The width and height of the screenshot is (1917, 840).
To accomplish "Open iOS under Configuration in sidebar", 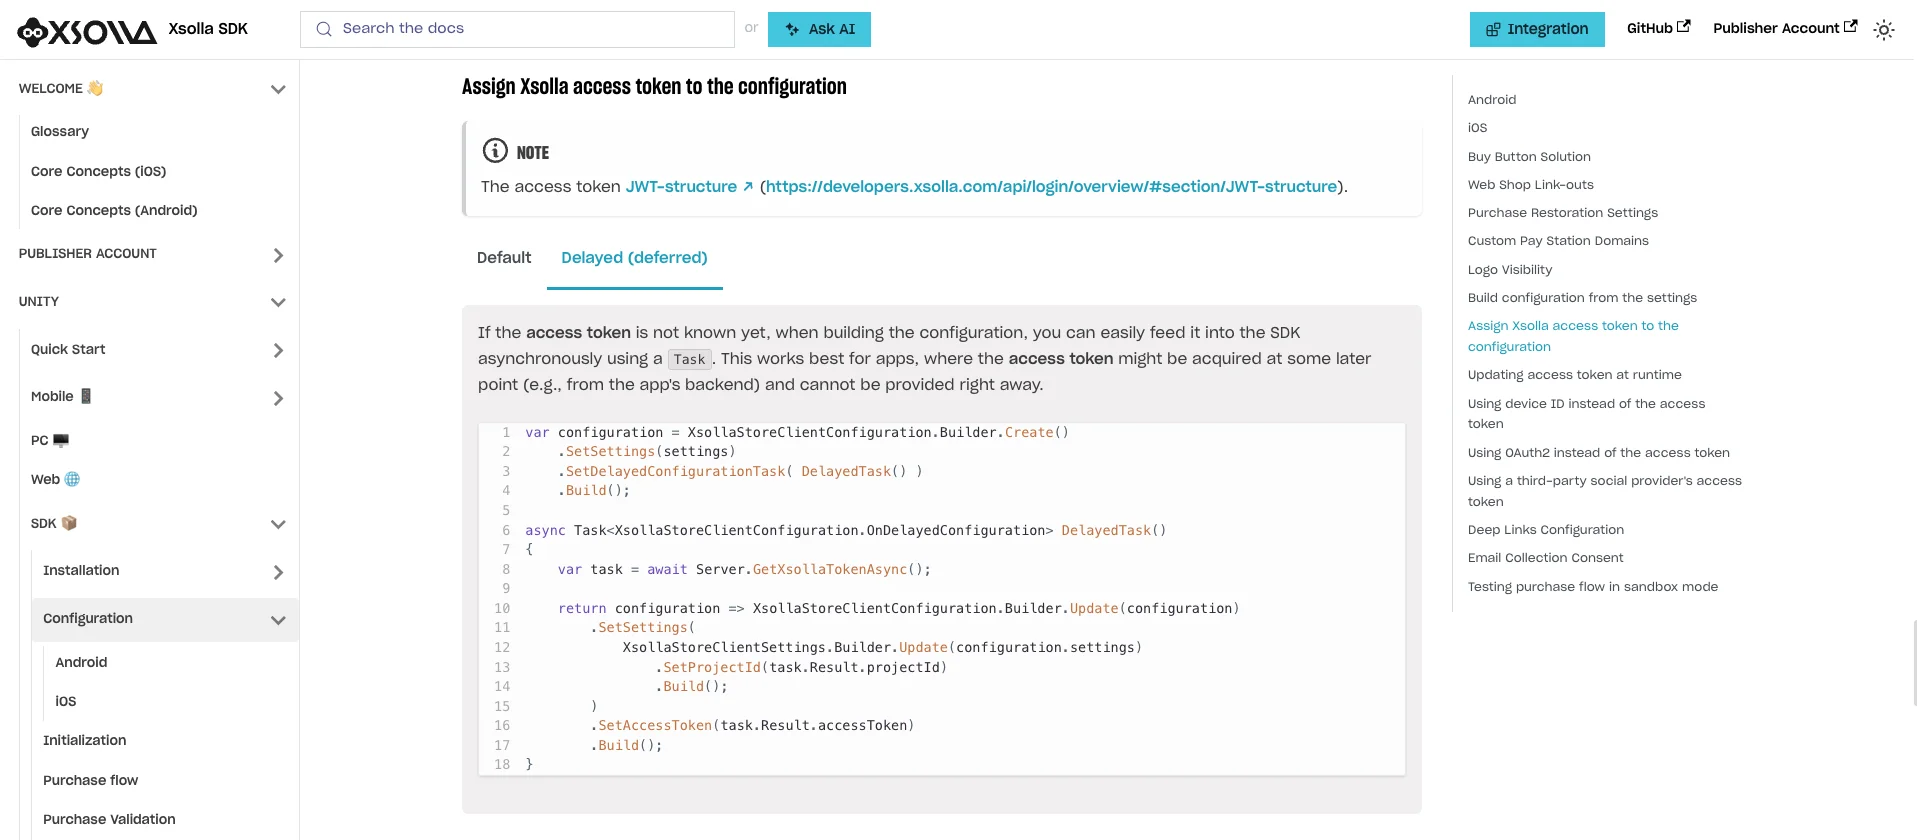I will point(66,701).
